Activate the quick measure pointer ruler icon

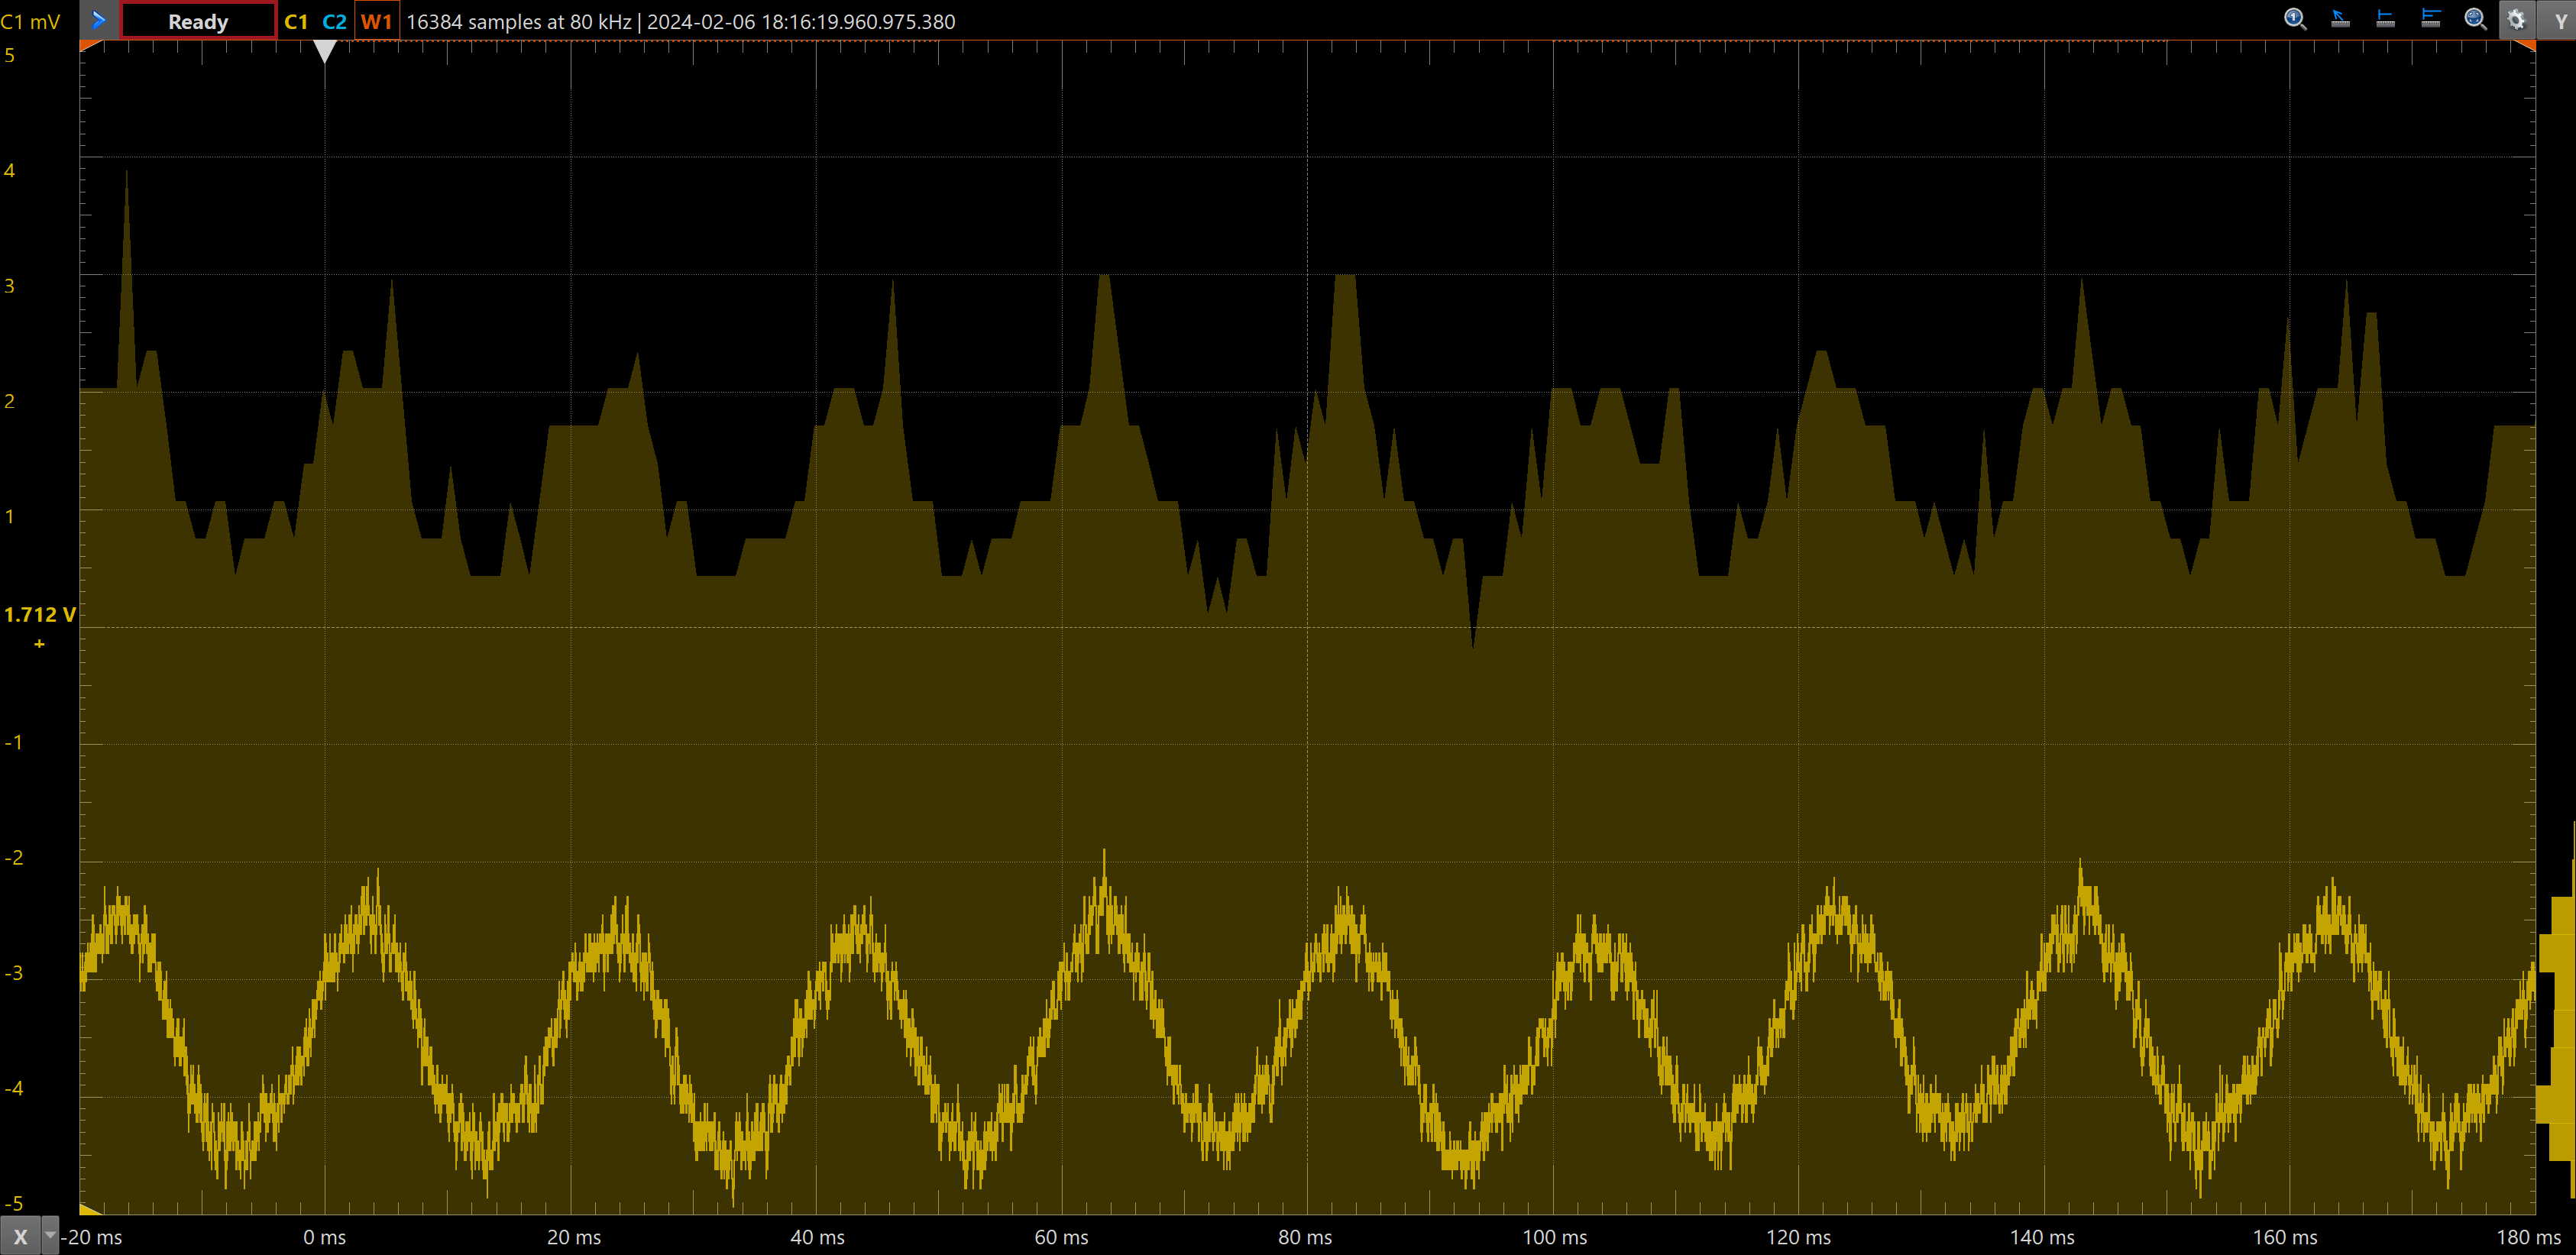click(2340, 19)
